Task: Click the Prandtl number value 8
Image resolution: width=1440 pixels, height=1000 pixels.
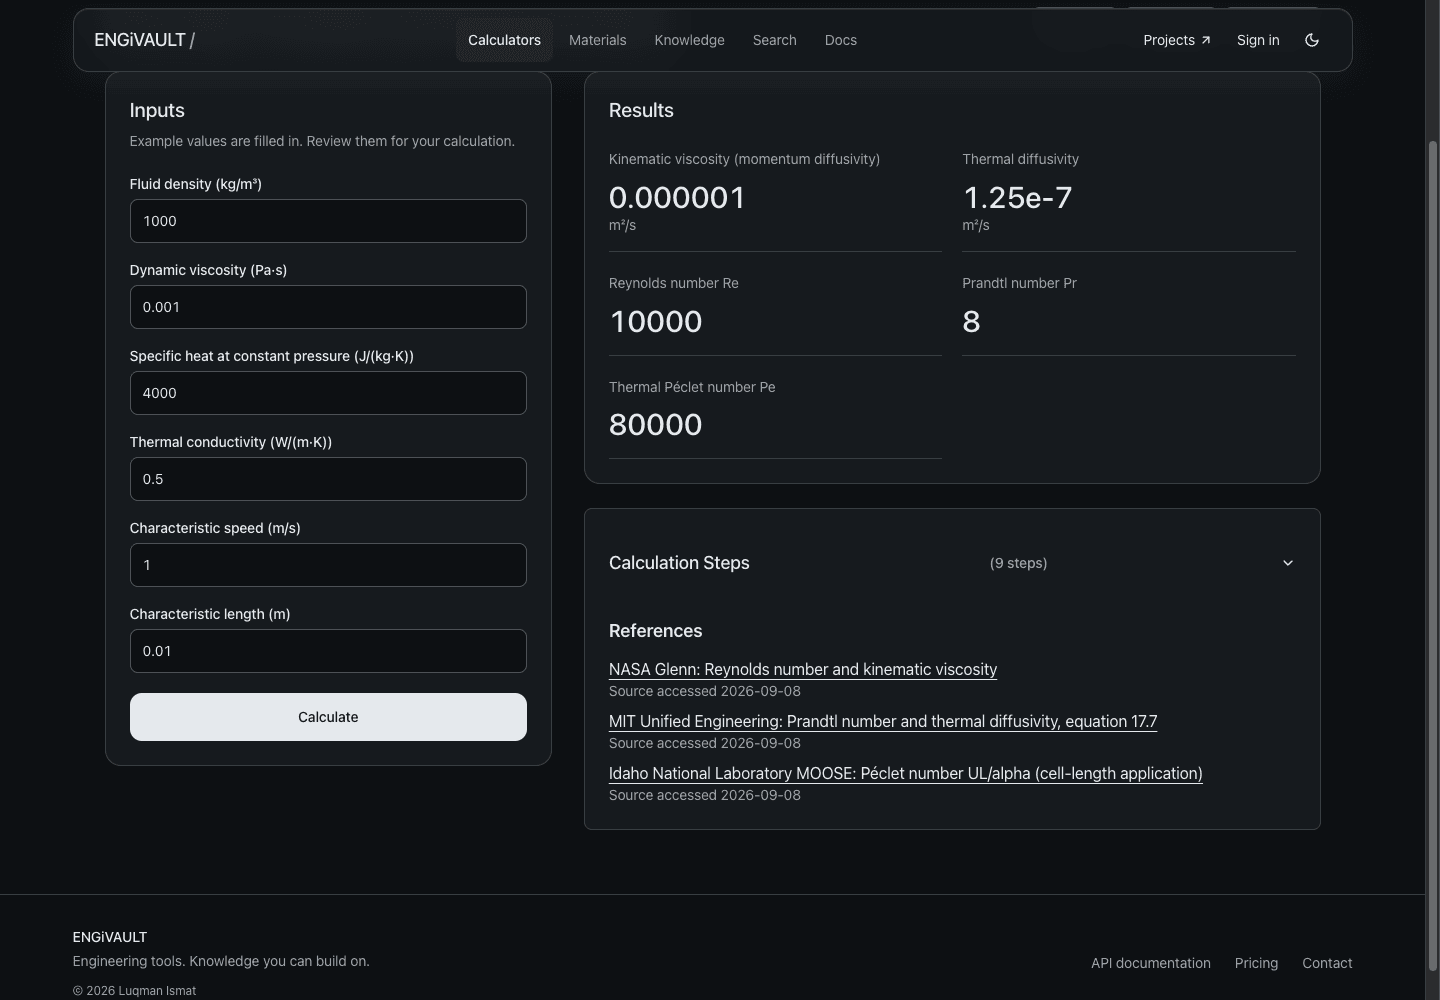Action: pos(971,321)
